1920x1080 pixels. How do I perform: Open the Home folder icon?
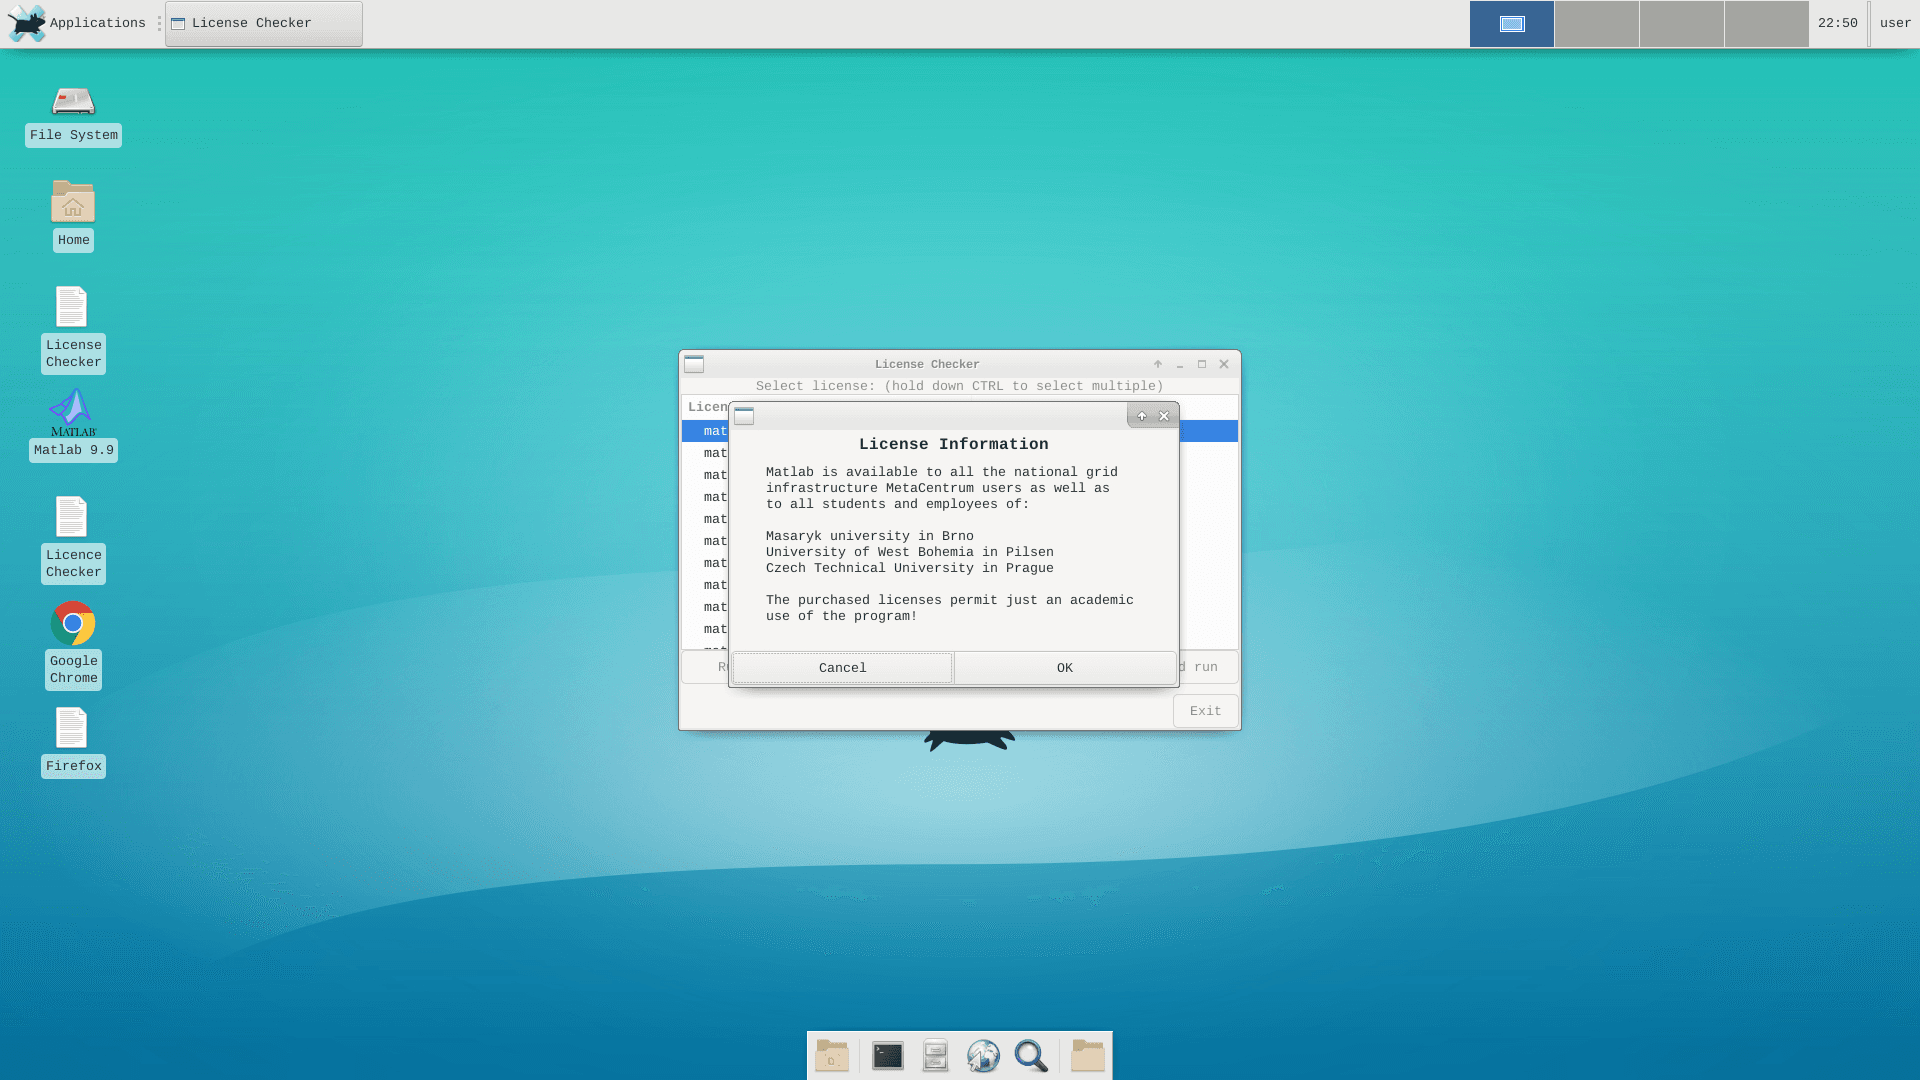pyautogui.click(x=73, y=203)
